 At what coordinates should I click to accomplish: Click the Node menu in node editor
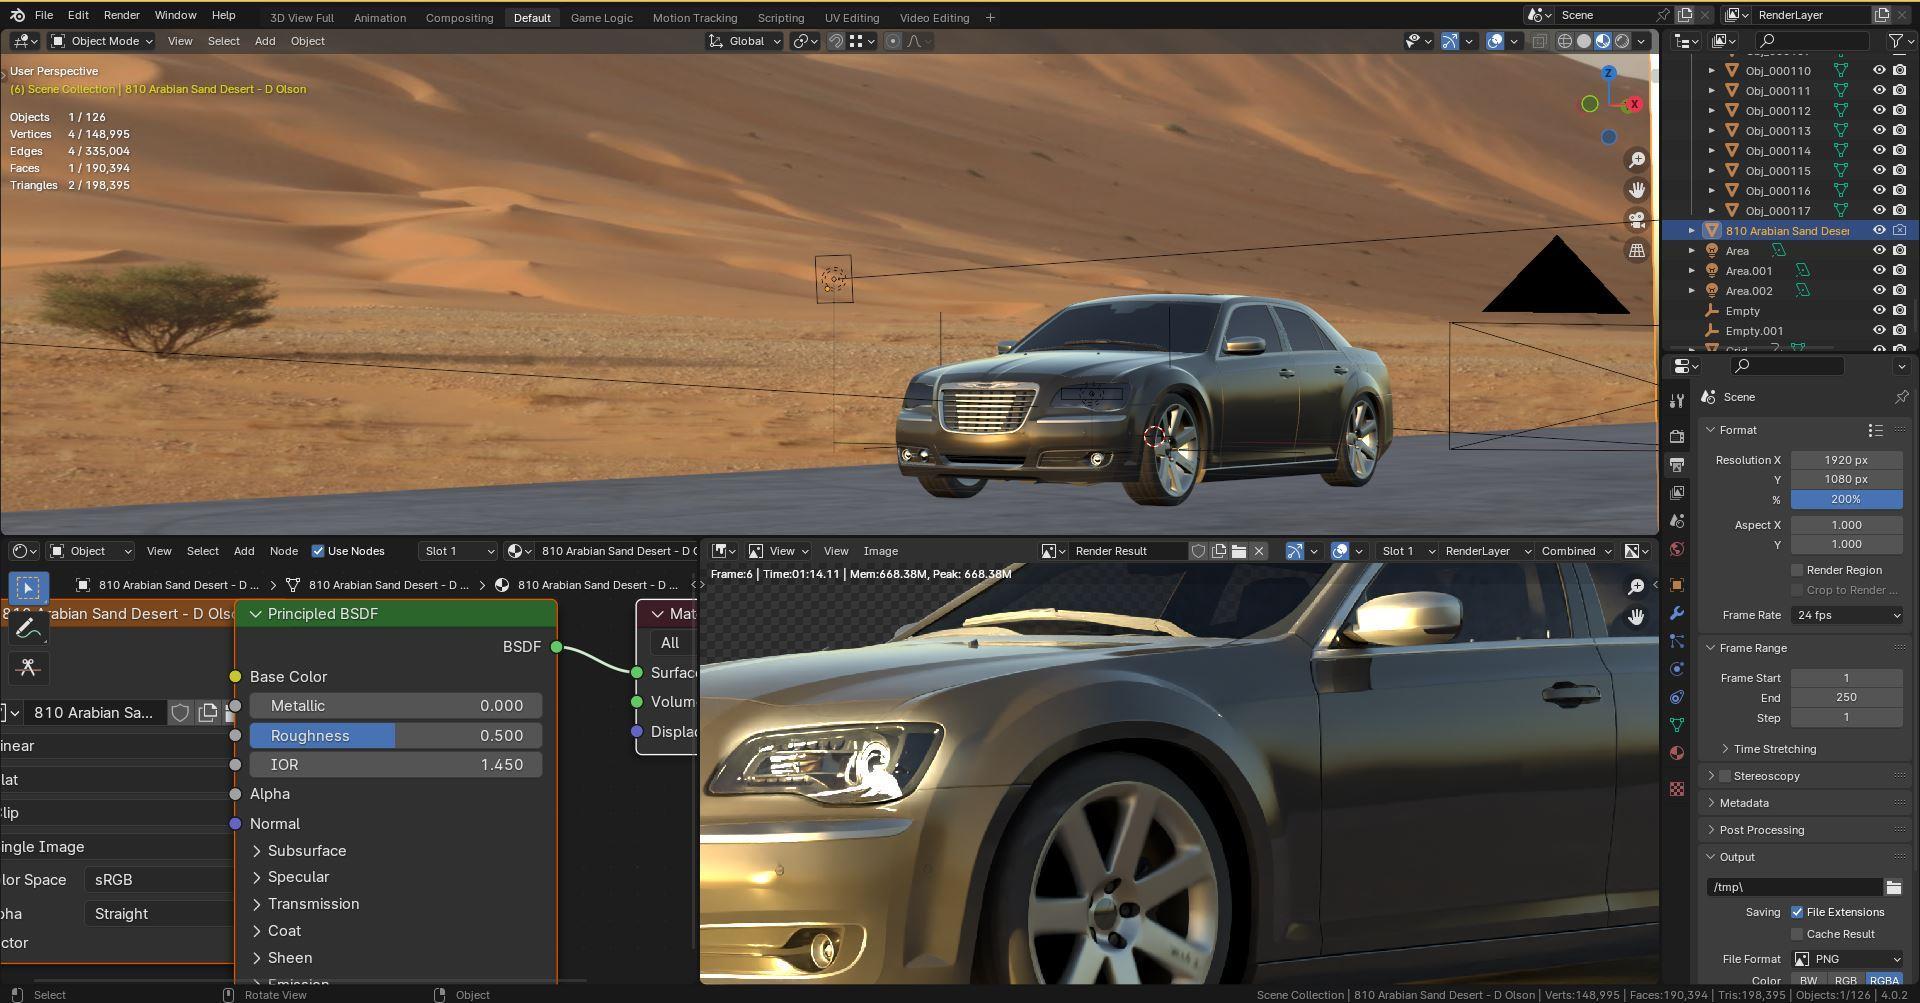[283, 551]
